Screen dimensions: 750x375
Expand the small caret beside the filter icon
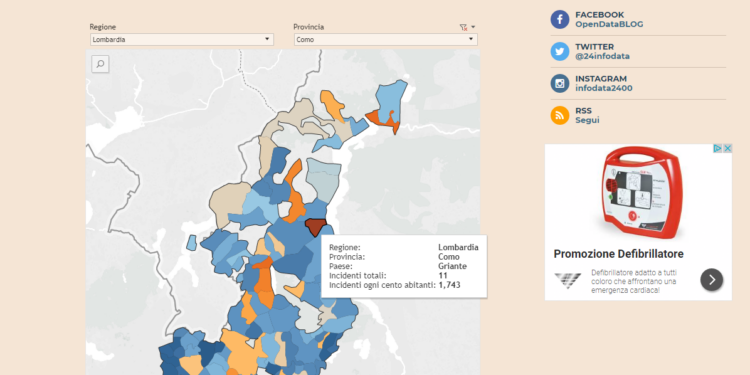(x=473, y=27)
